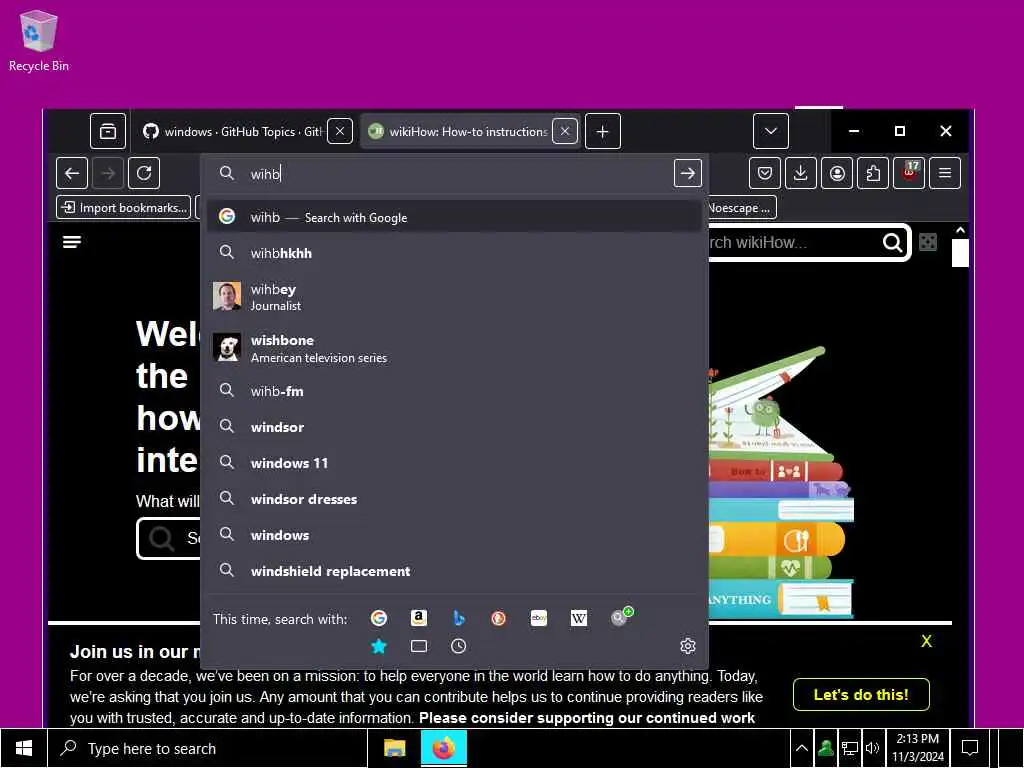This screenshot has width=1024, height=768.
Task: Open Recycle Bin on desktop
Action: click(x=39, y=40)
